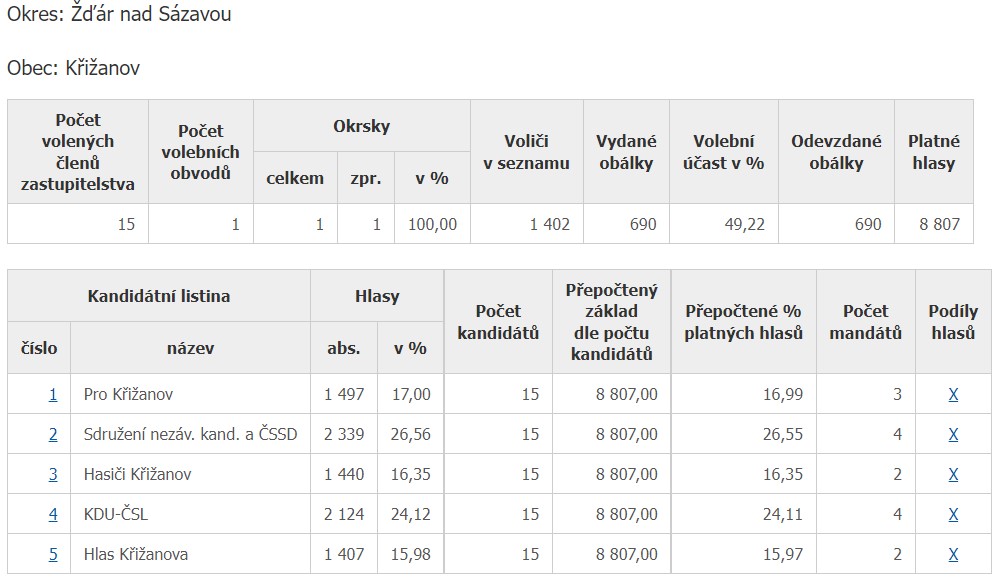Screen dimensions: 1000x581
Task: Click the Kandidátní listina header cell
Action: [159, 296]
